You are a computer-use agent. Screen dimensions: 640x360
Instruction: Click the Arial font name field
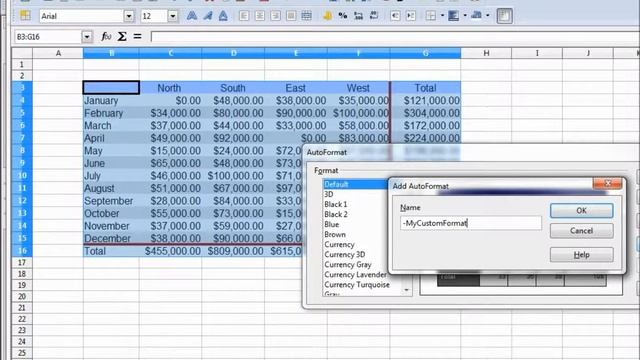tap(82, 16)
